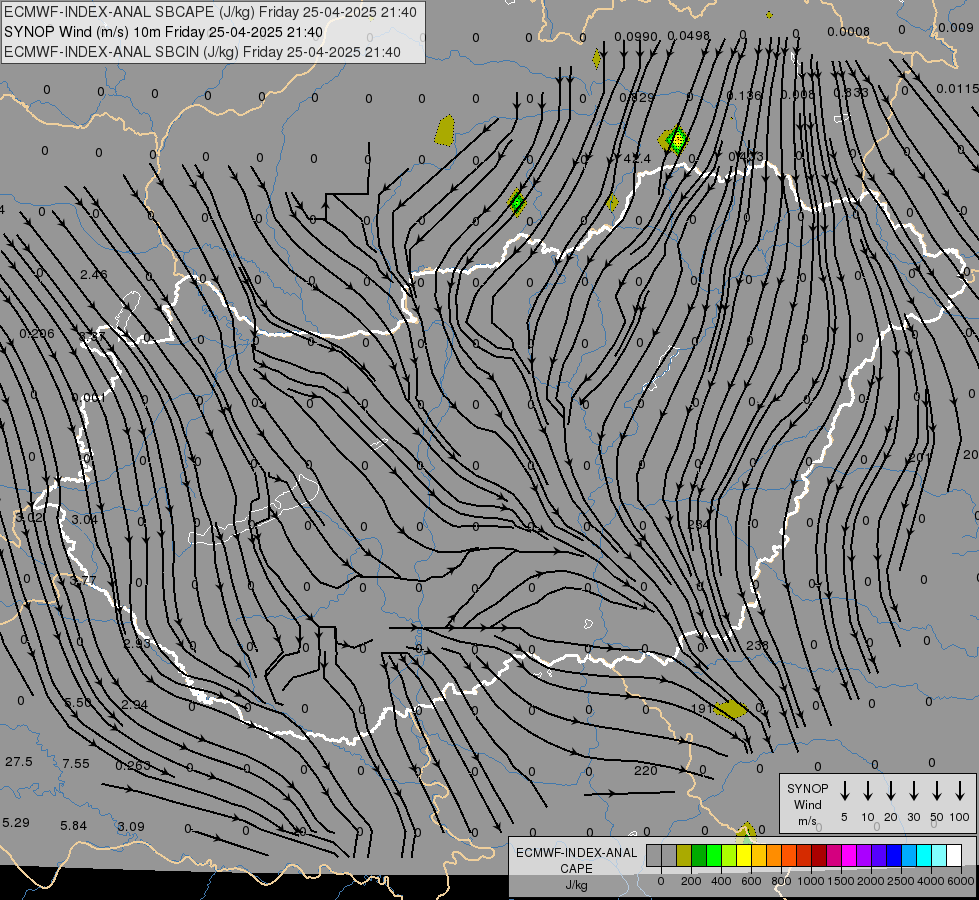Click the large olive CAPE patch near top
Viewport: 979px width, 900px height.
point(445,131)
